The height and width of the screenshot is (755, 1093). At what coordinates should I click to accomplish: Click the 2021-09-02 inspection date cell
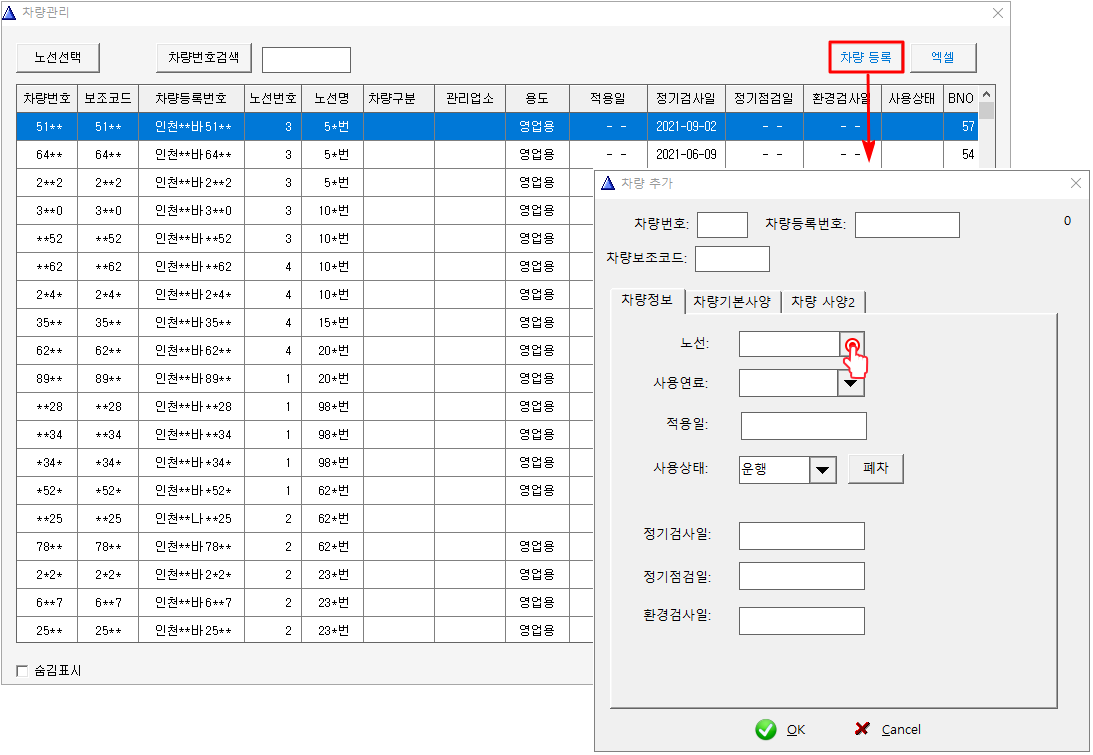tap(687, 127)
